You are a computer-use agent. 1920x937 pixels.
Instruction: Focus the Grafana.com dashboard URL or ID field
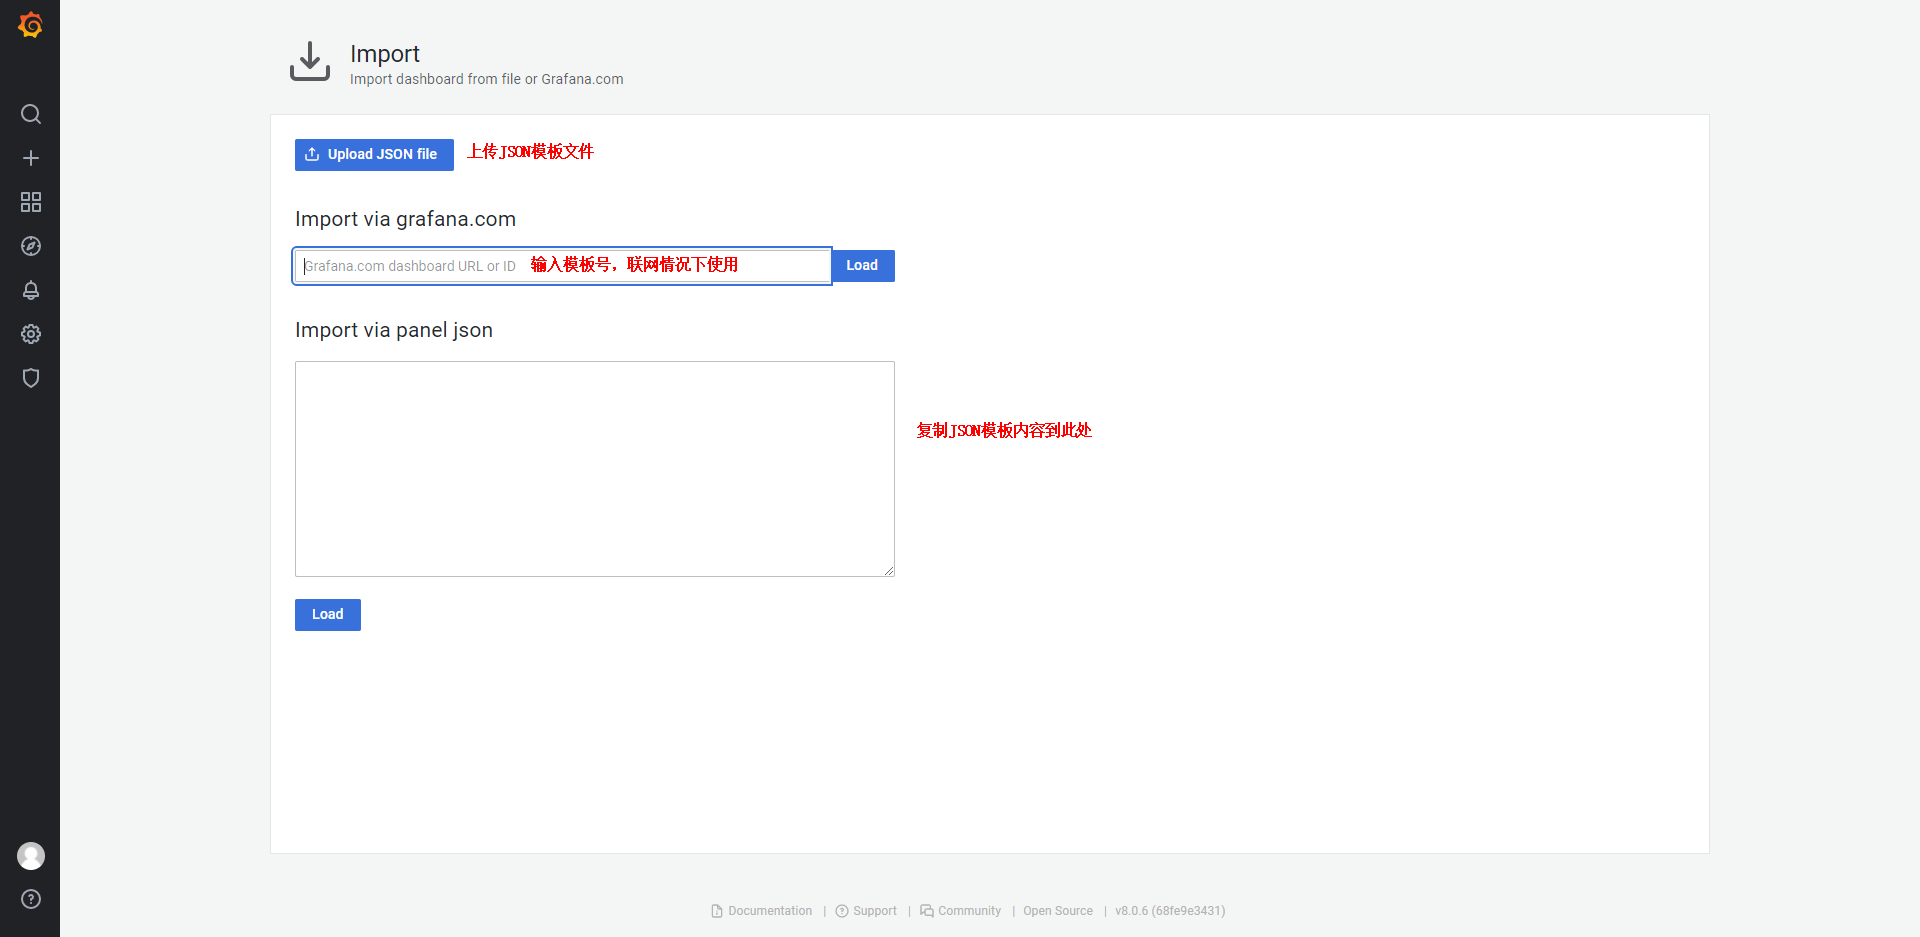(562, 266)
